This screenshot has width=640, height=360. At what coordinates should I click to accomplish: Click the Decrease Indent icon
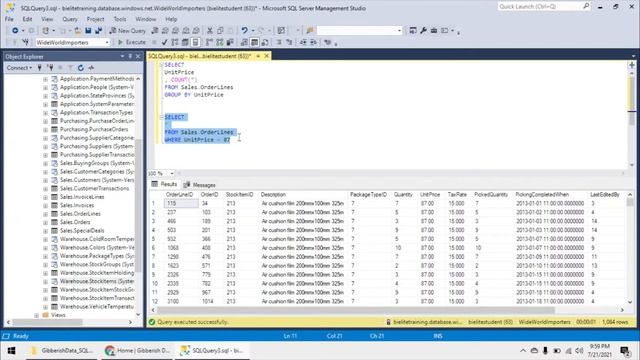[303, 42]
